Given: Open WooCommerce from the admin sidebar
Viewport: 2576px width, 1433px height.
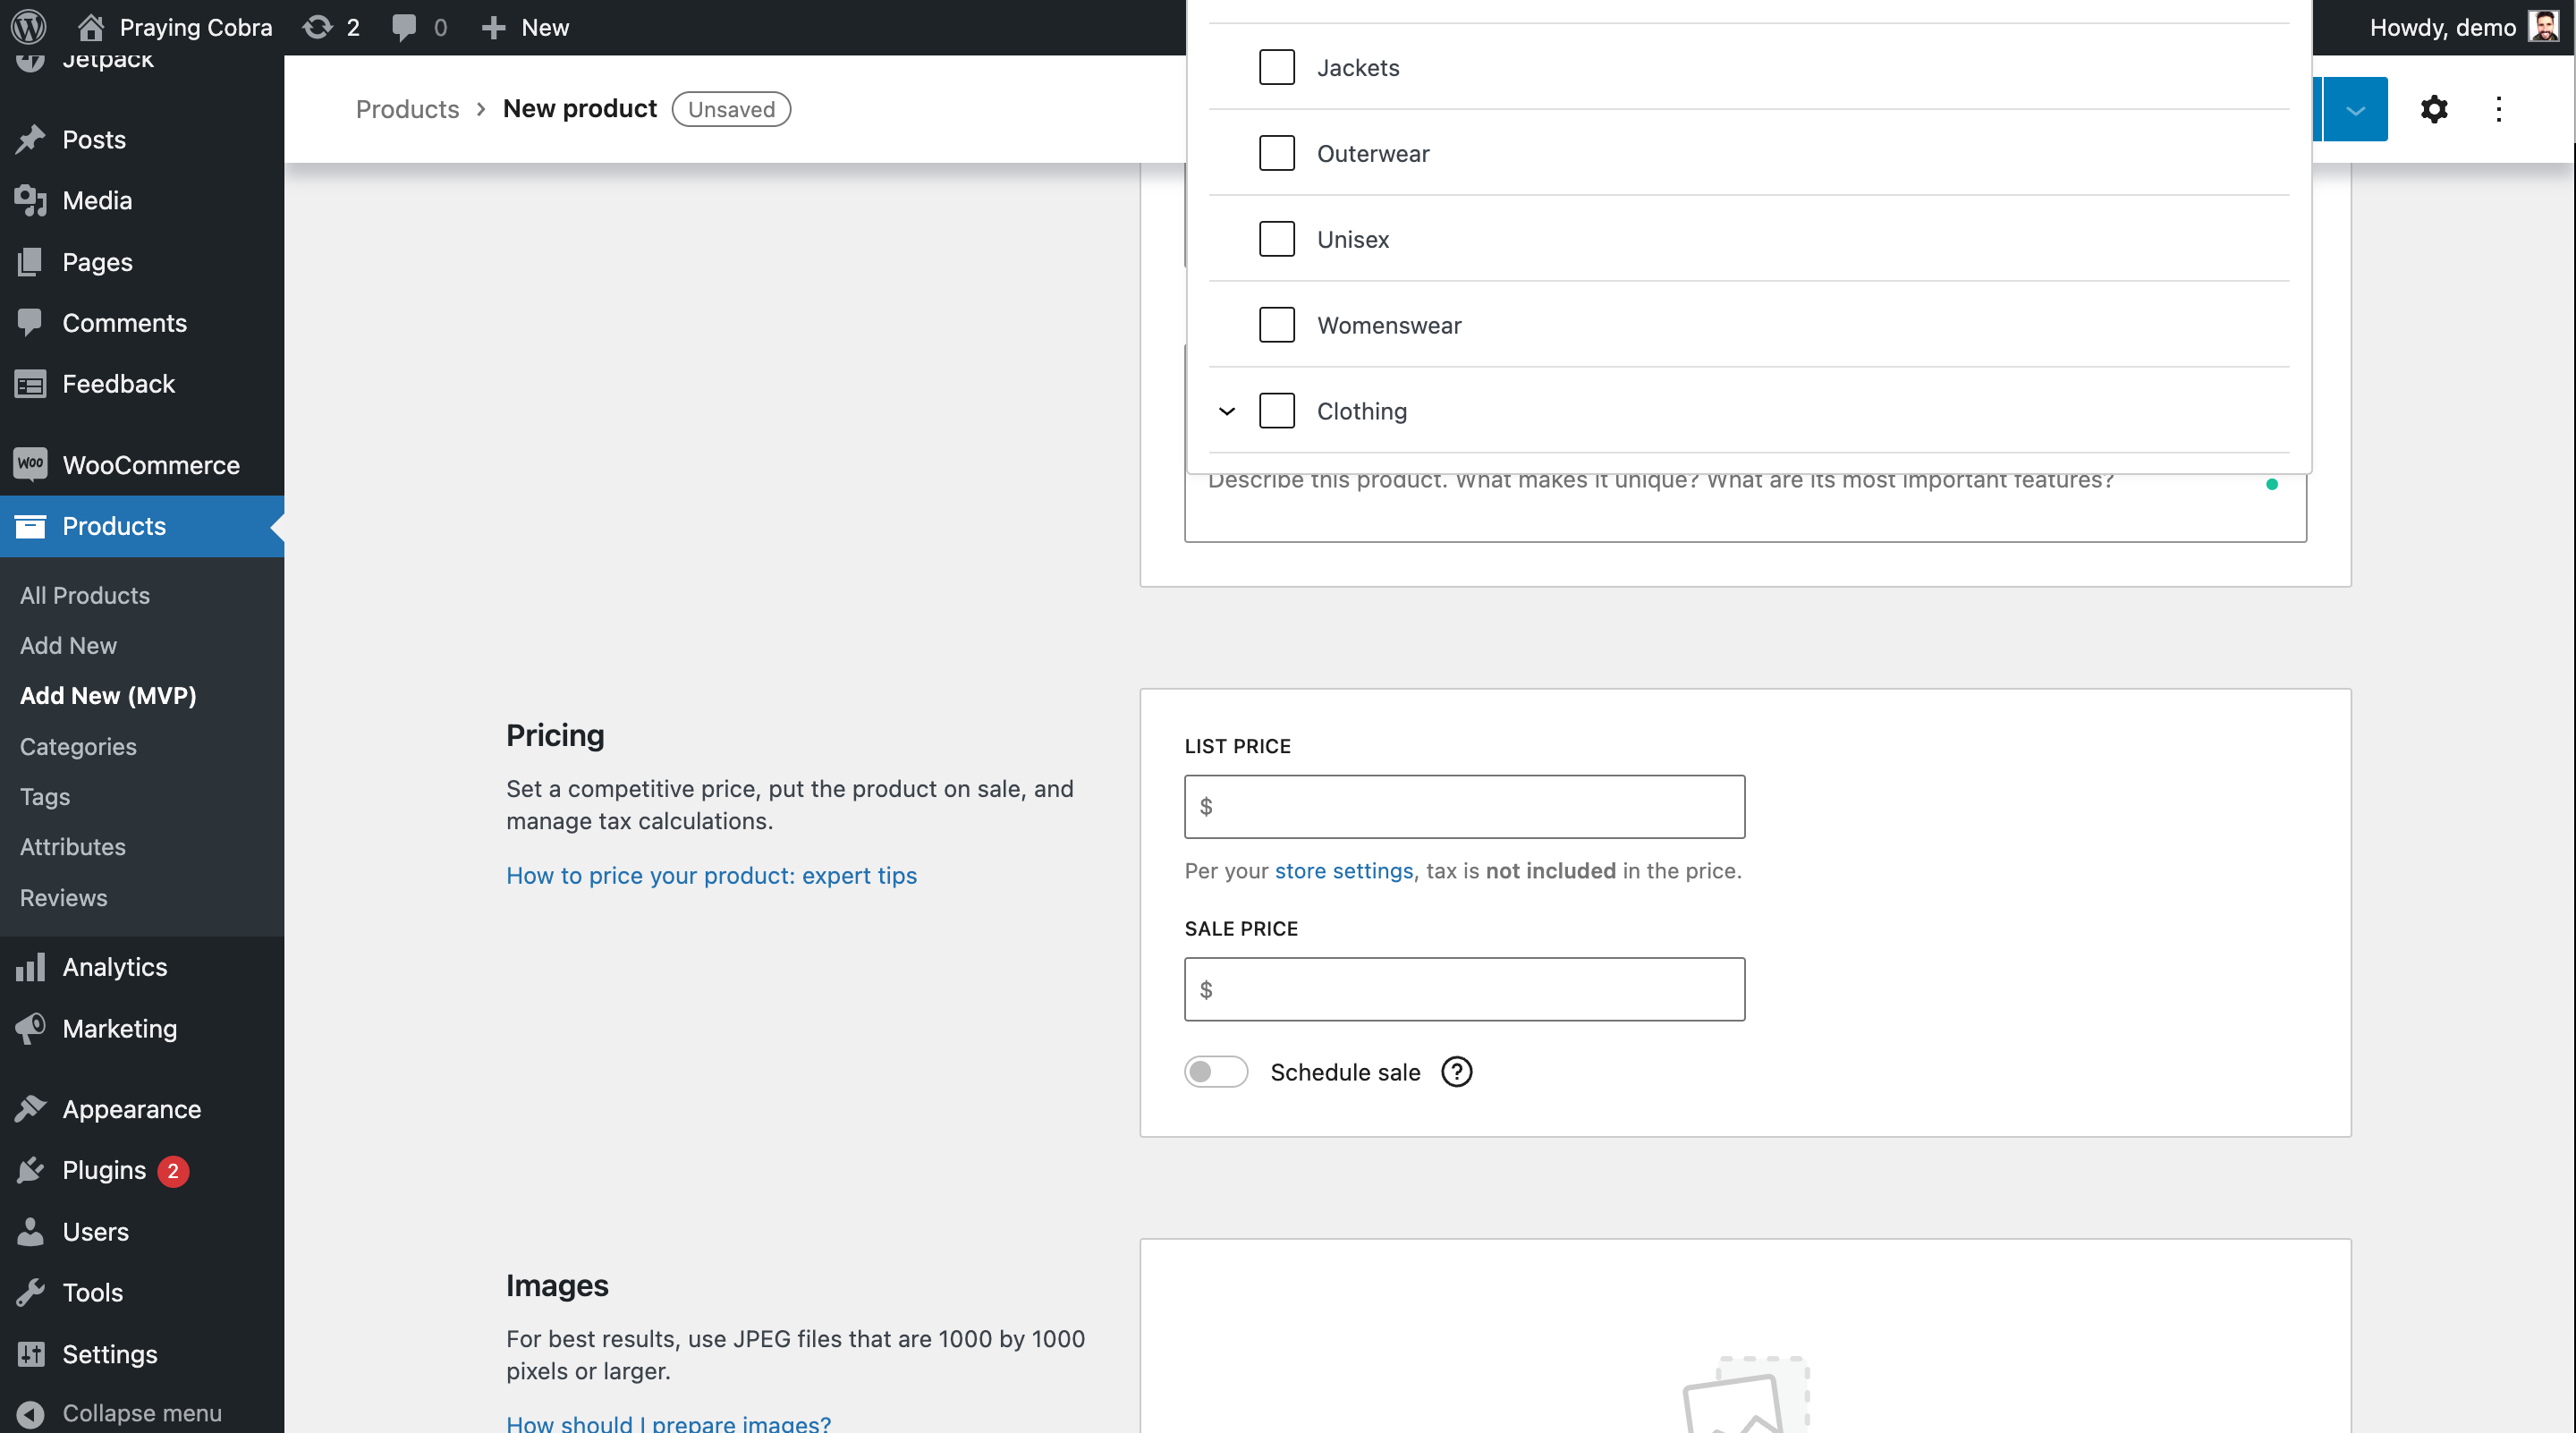Looking at the screenshot, I should (151, 465).
